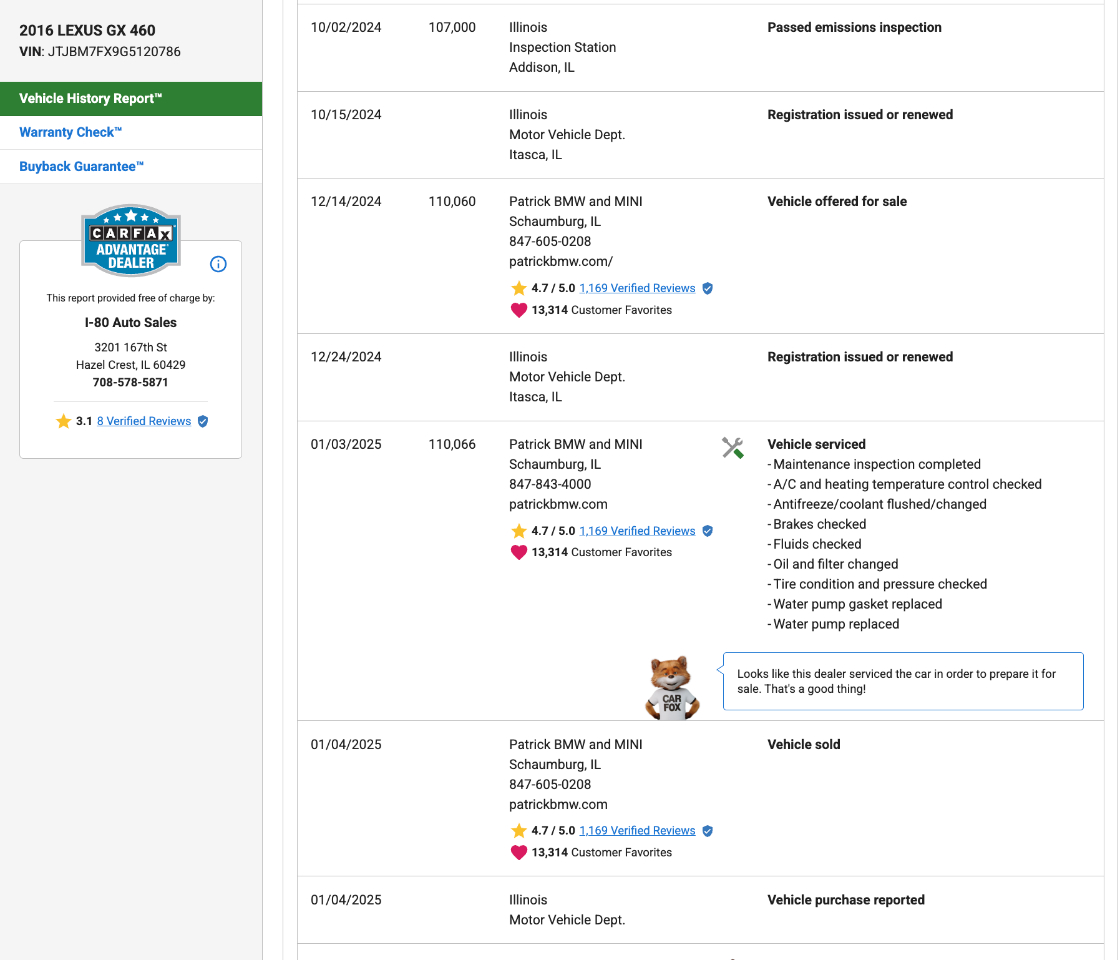The width and height of the screenshot is (1120, 960).
Task: Open 1,169 Verified Reviews in the 12/14/2024 entry
Action: (637, 288)
